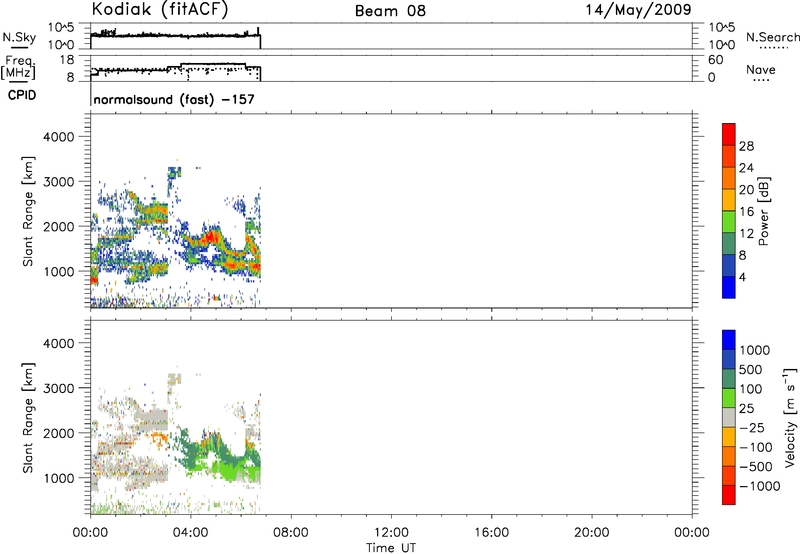This screenshot has width=800, height=554.
Task: Click the "4" label on the power colorbar
Action: pyautogui.click(x=742, y=278)
